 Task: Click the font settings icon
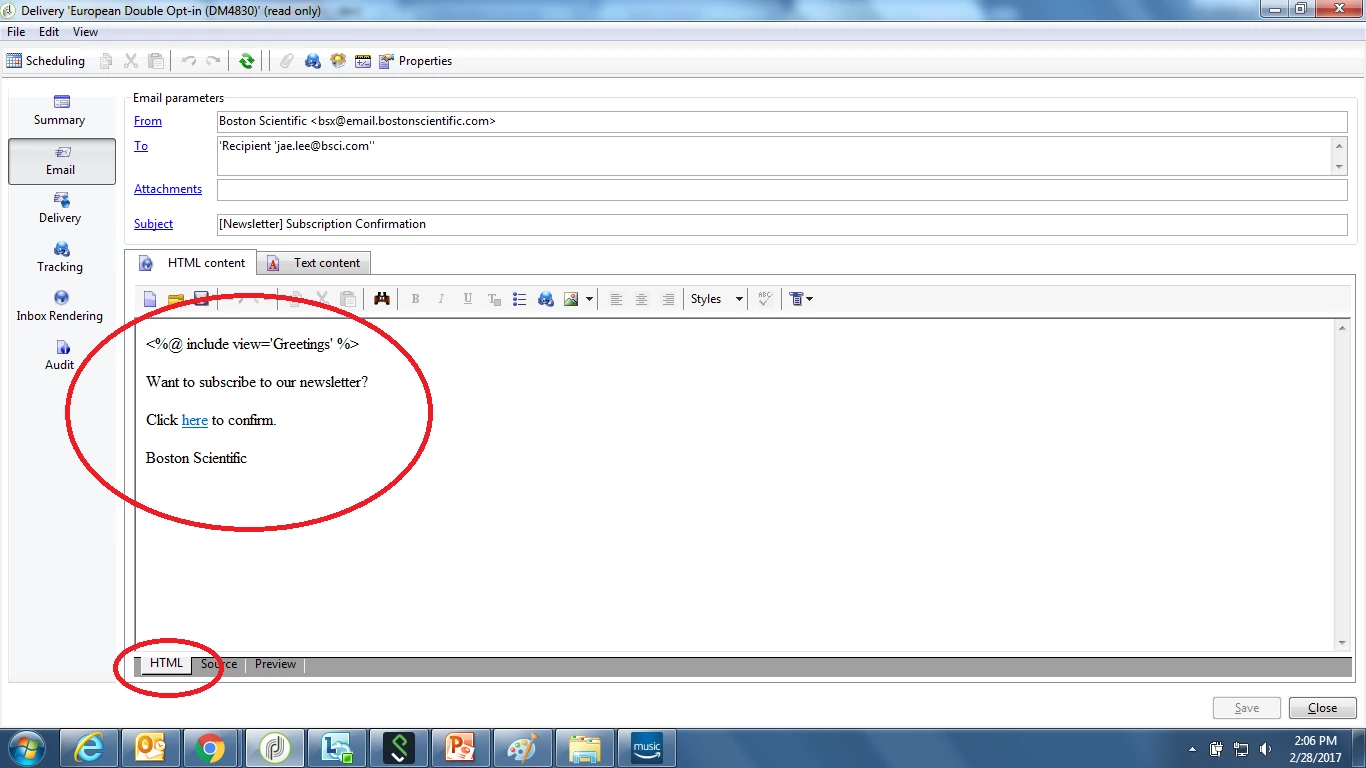coord(494,299)
